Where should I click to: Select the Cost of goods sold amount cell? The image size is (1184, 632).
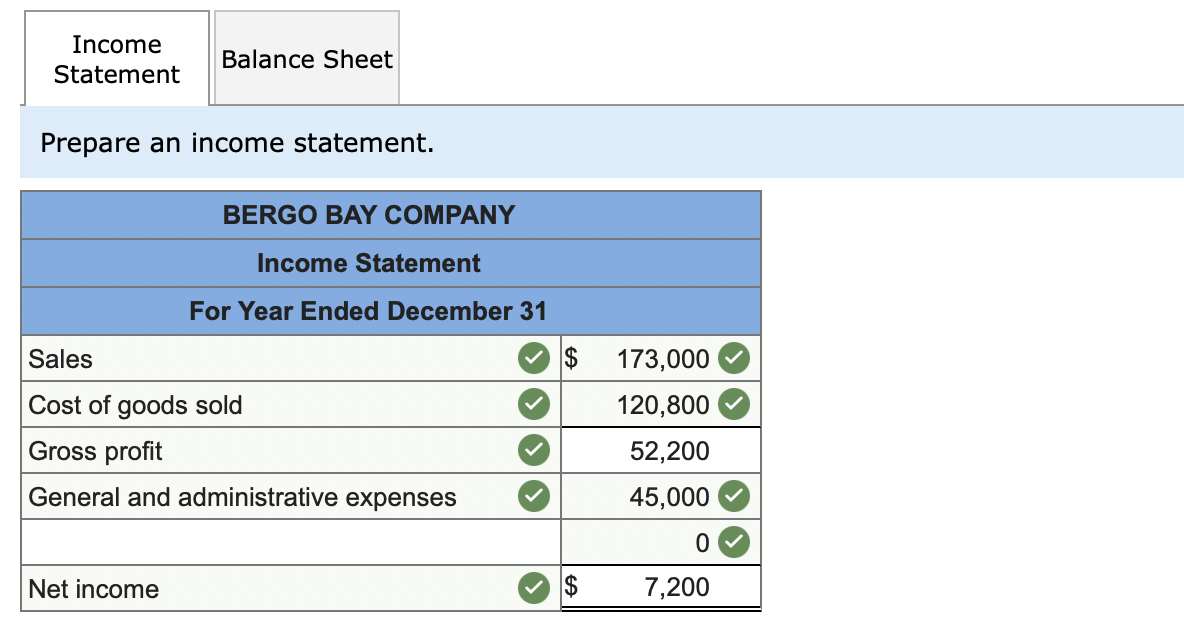650,404
